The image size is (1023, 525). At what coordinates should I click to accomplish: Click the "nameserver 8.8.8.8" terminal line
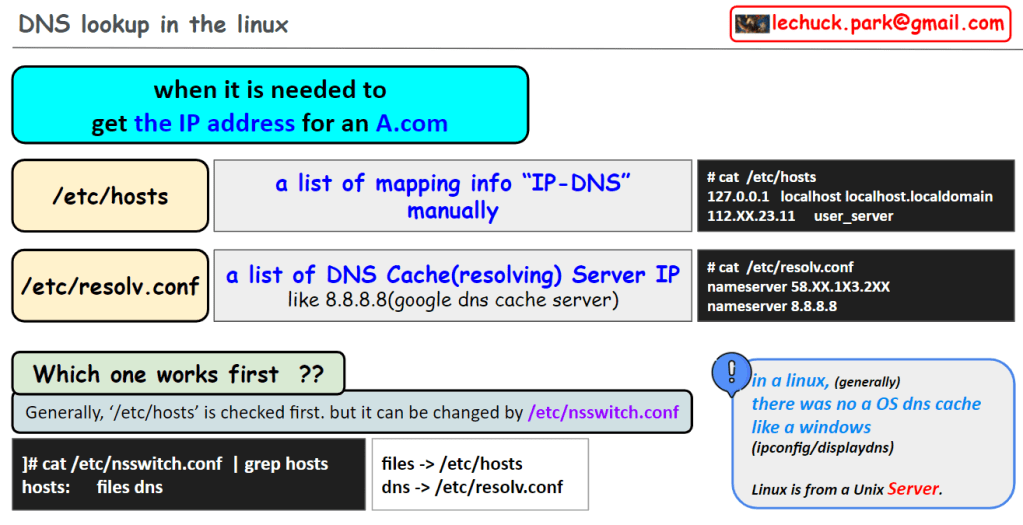(x=771, y=306)
